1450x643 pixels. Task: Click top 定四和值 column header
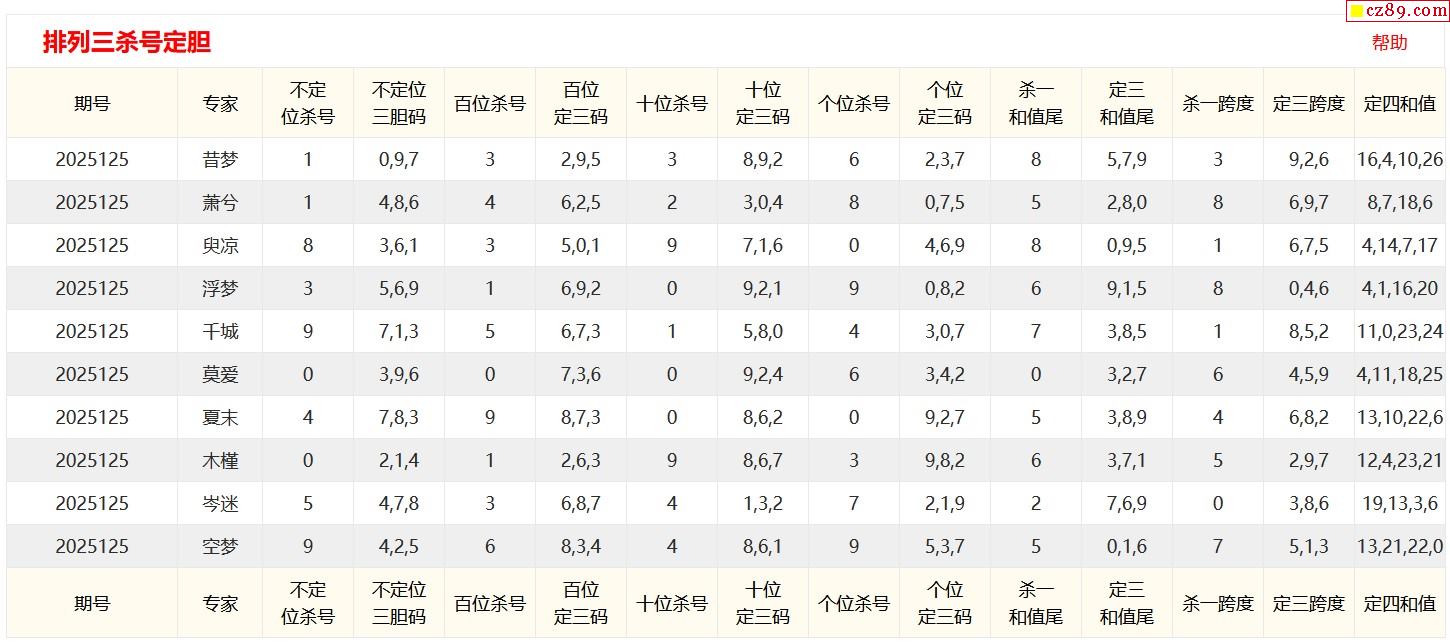[x=1400, y=103]
